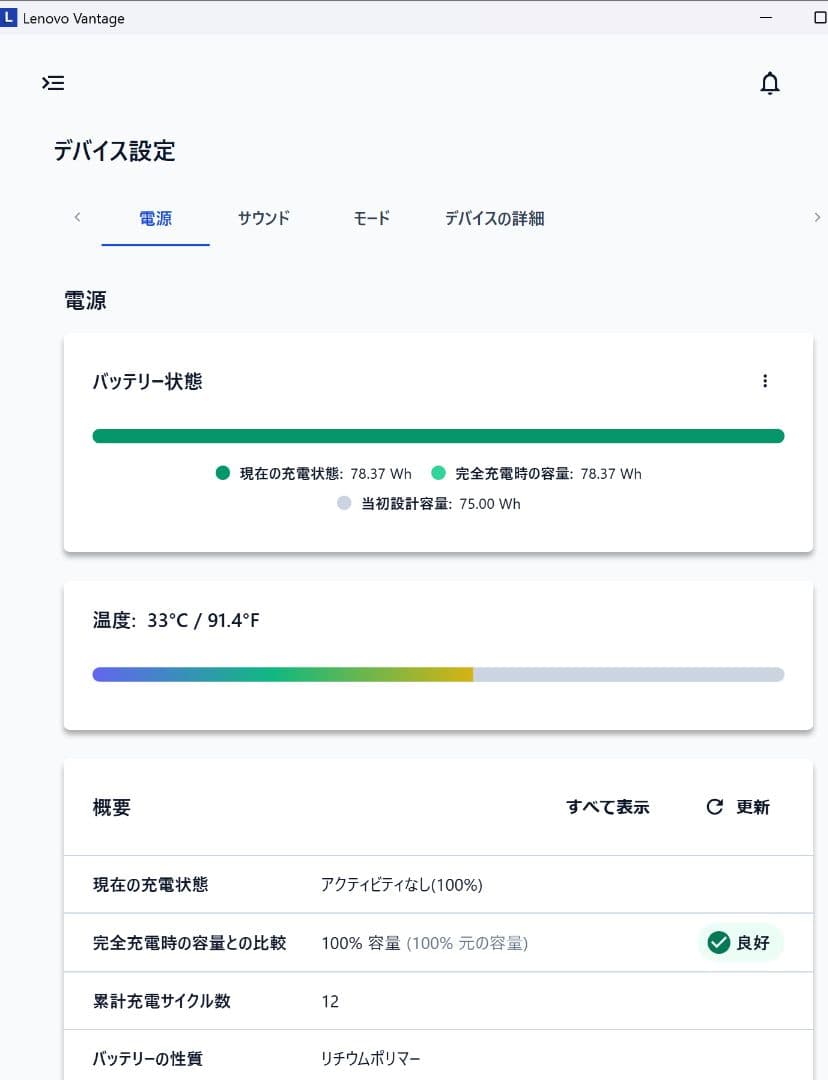Minimize the Lenovo Vantage window

tap(766, 18)
